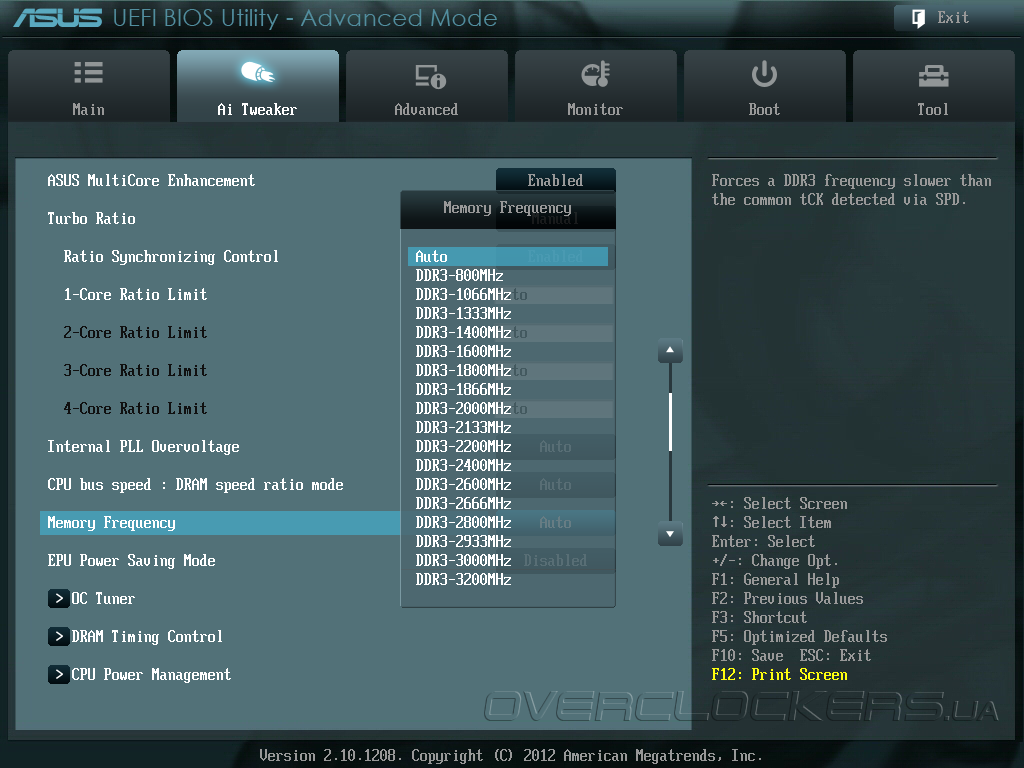This screenshot has width=1024, height=768.
Task: Click the scrollbar up arrow
Action: click(670, 351)
